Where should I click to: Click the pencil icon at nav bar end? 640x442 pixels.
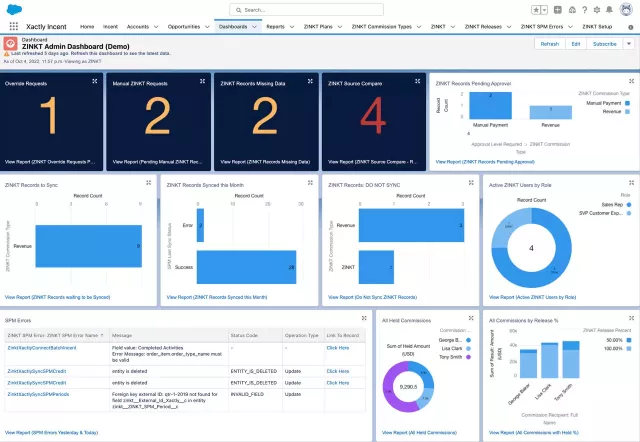(x=631, y=27)
